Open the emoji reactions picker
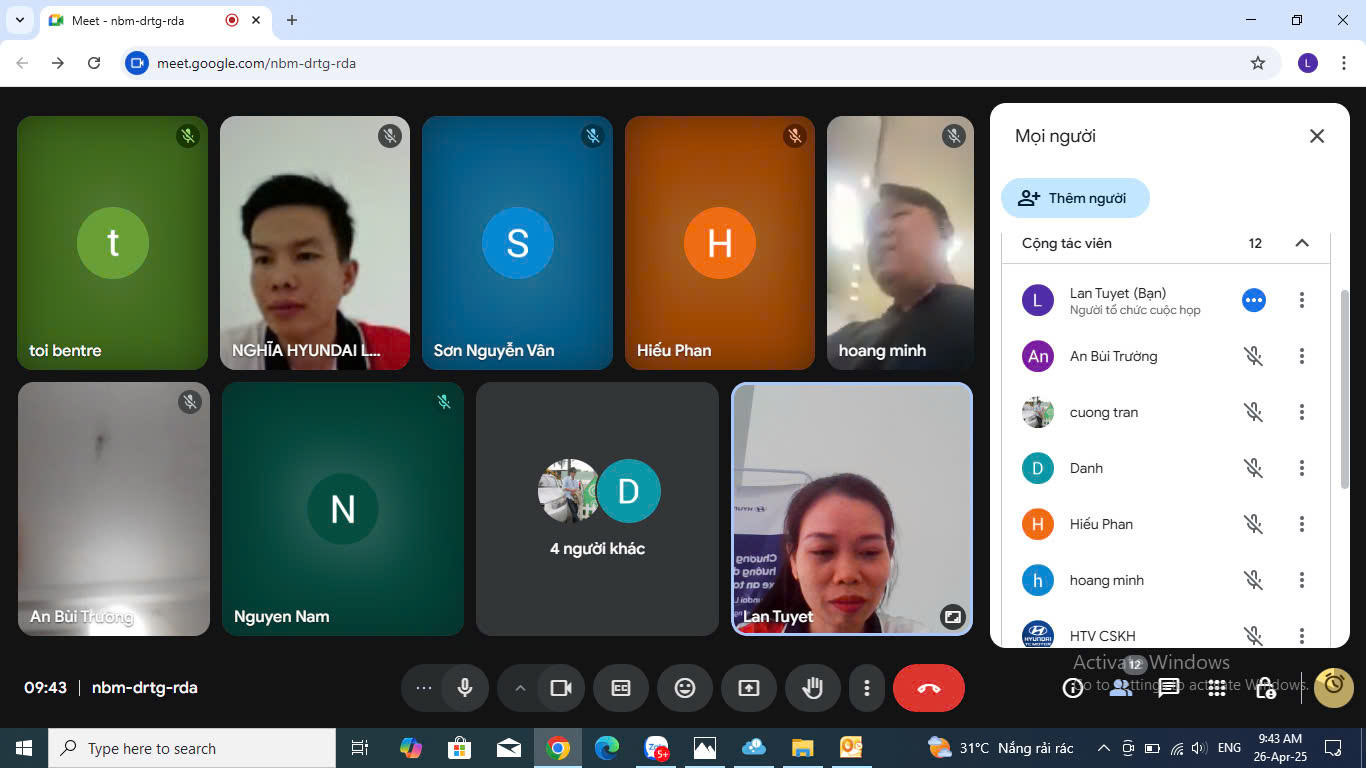Viewport: 1366px width, 768px height. click(x=685, y=688)
